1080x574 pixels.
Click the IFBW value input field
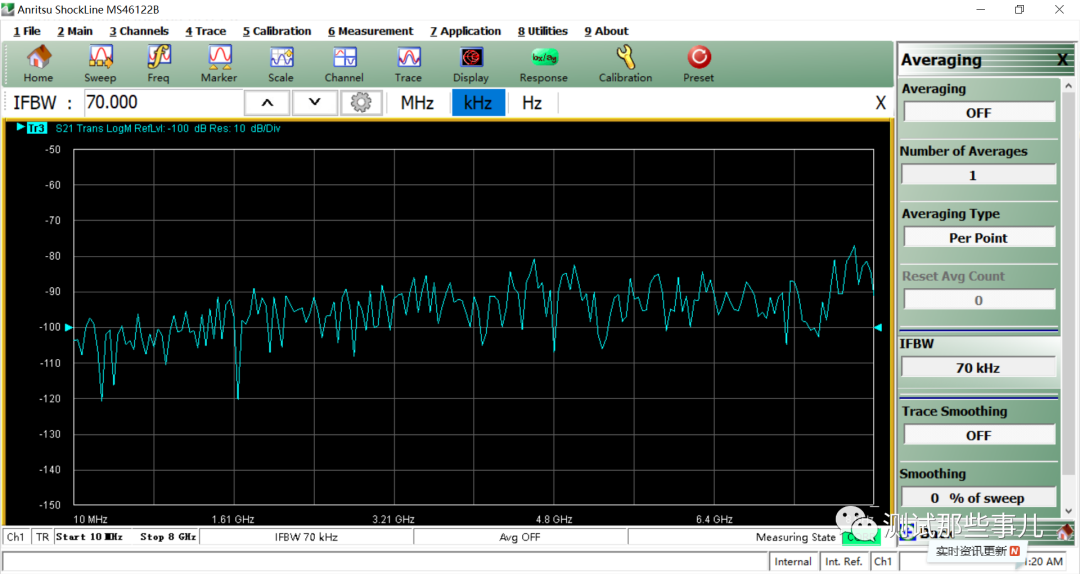(x=163, y=103)
